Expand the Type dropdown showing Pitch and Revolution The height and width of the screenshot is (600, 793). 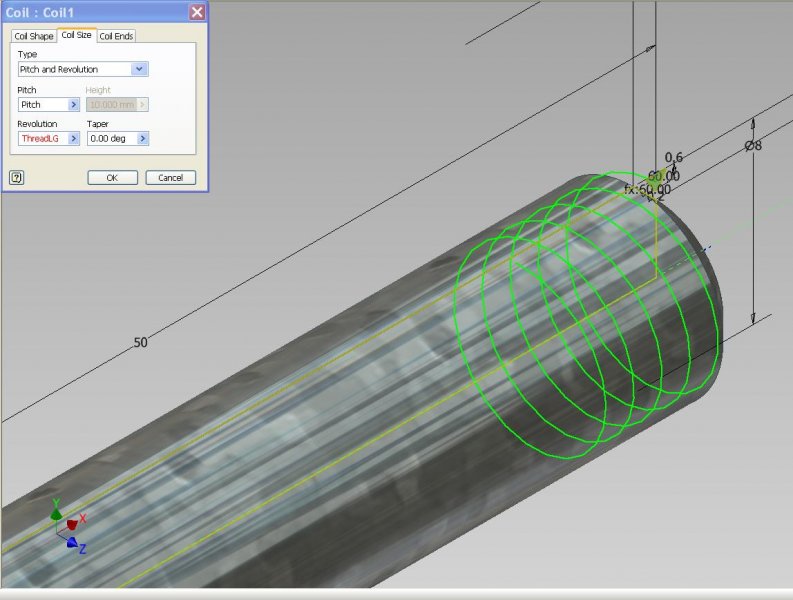140,69
